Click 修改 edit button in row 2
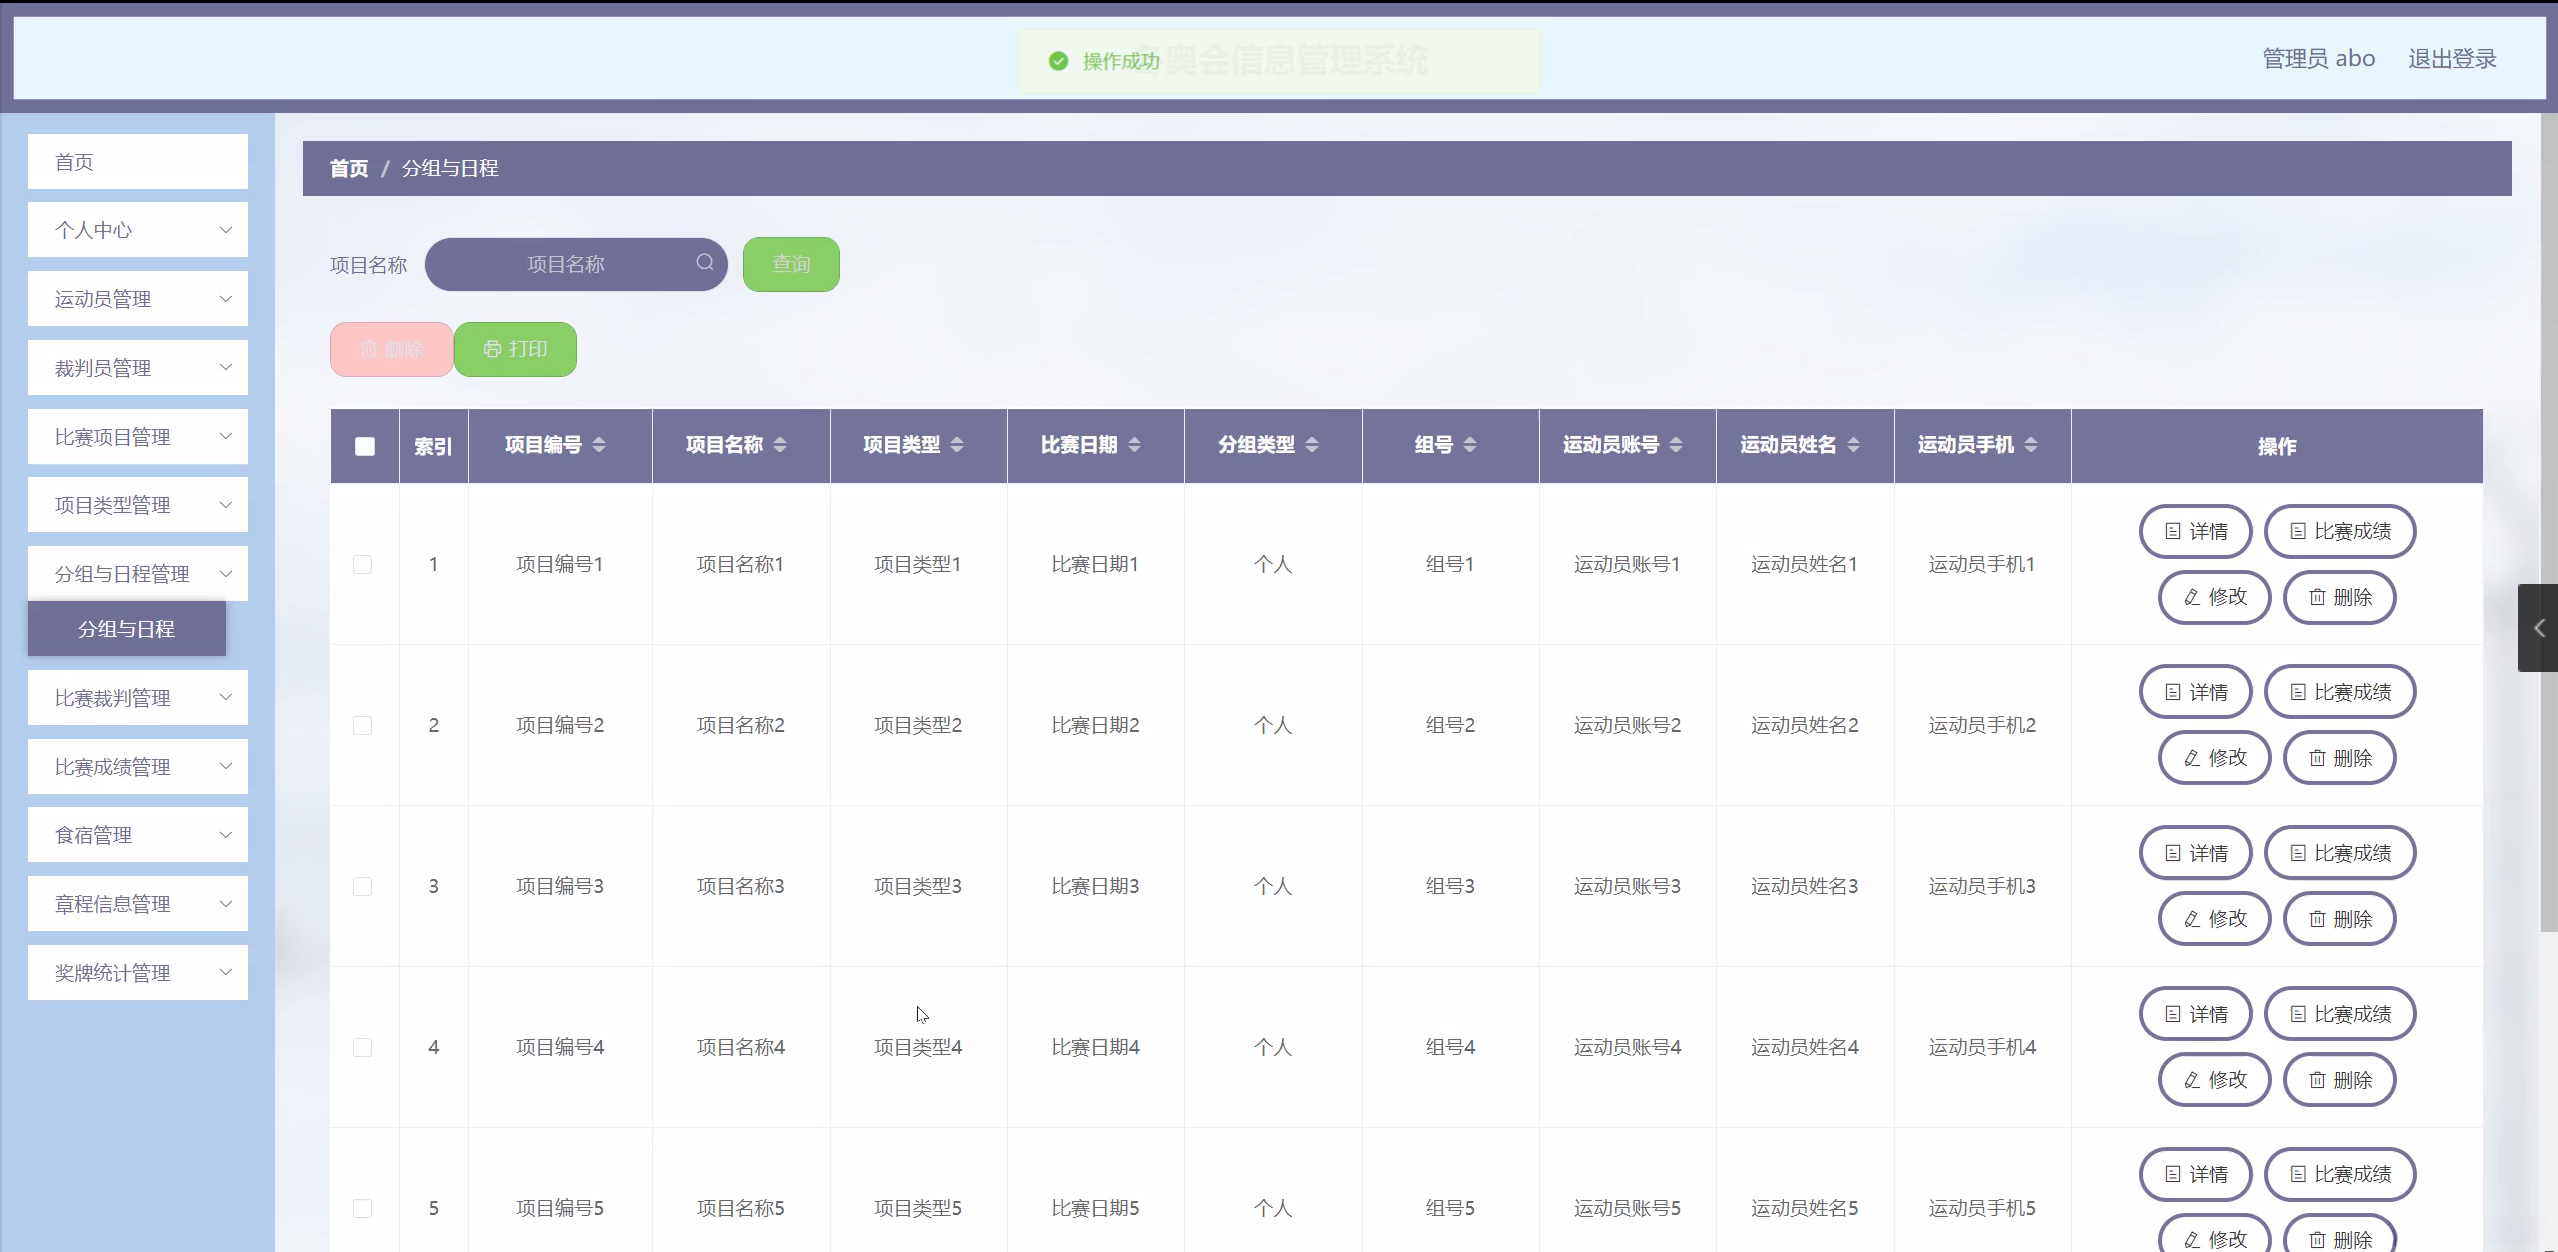The image size is (2558, 1252). [x=2214, y=758]
